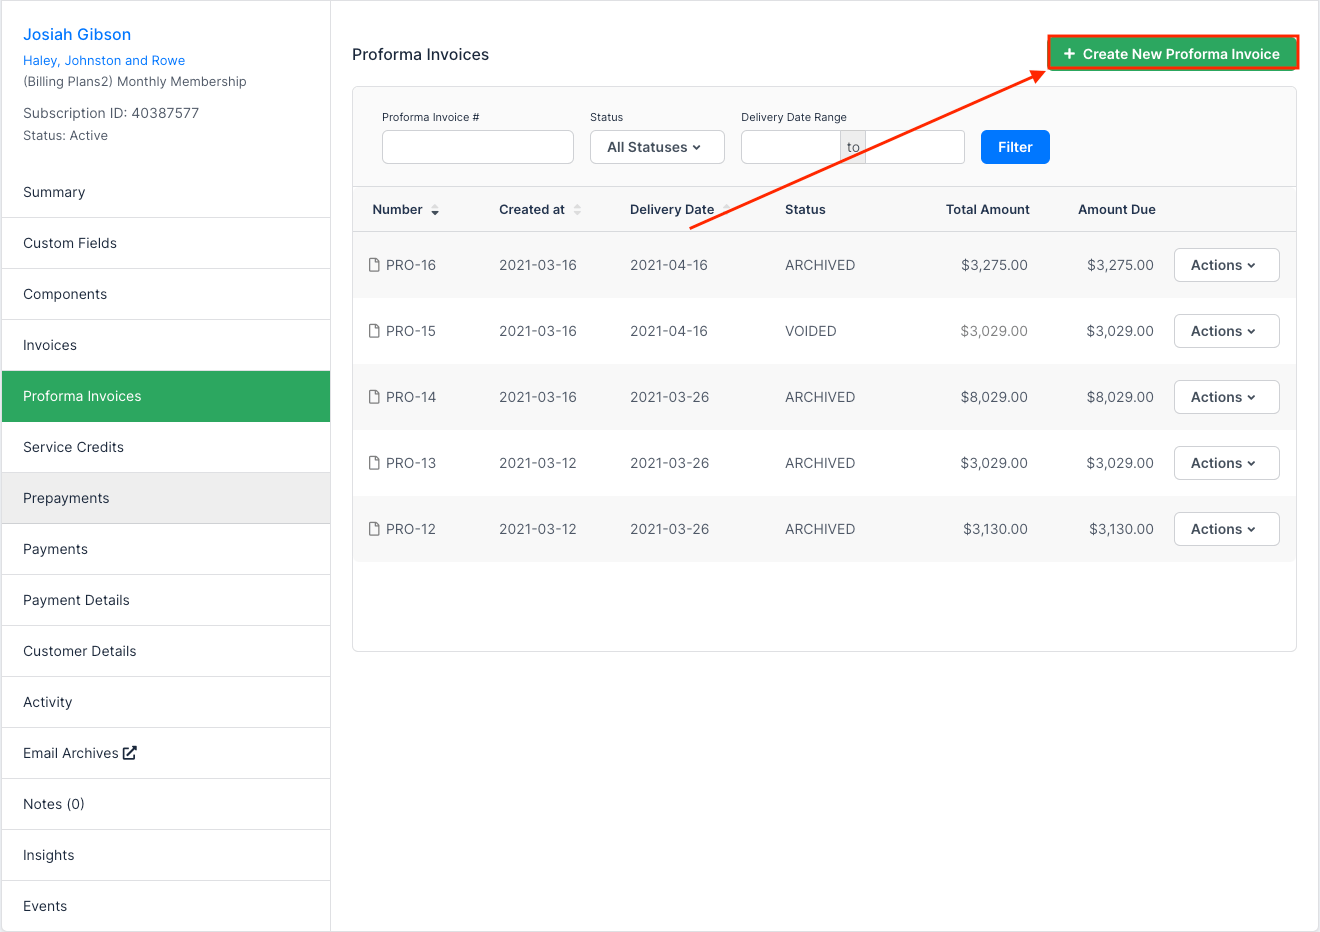Viewport: 1320px width, 932px height.
Task: Open the All Statuses dropdown
Action: 657,147
